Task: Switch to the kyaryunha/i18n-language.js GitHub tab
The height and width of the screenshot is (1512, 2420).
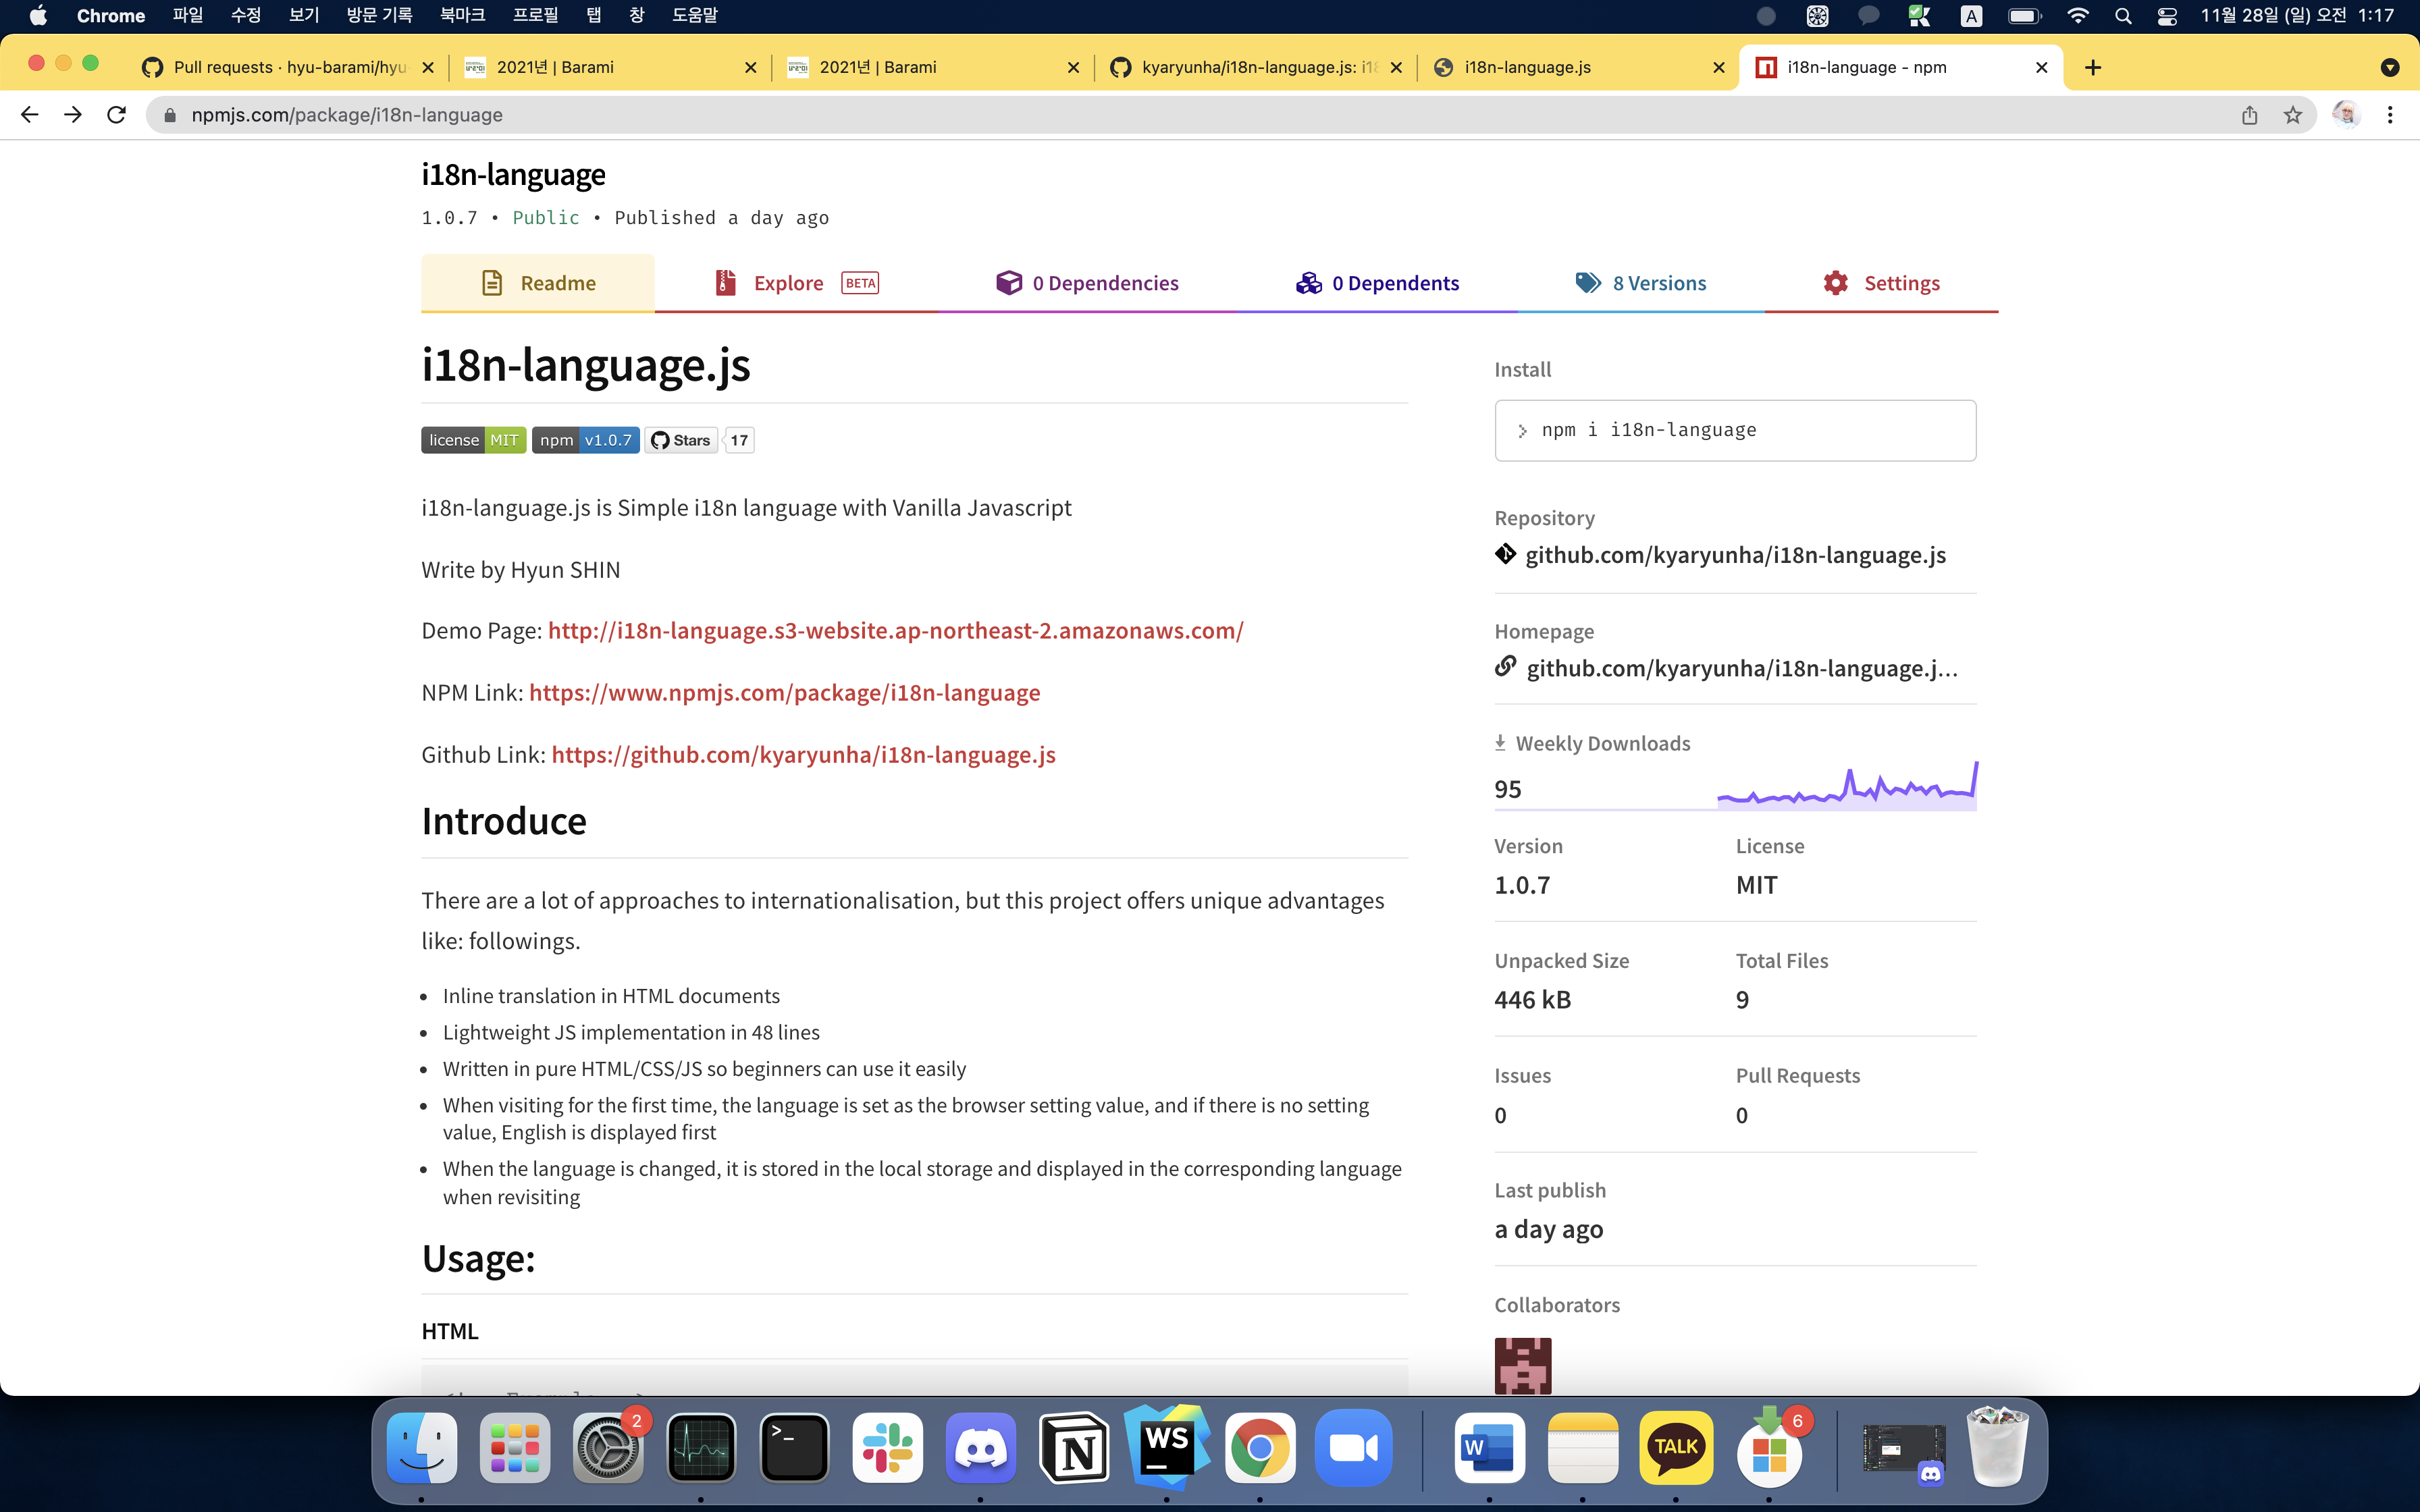Action: pyautogui.click(x=1256, y=67)
